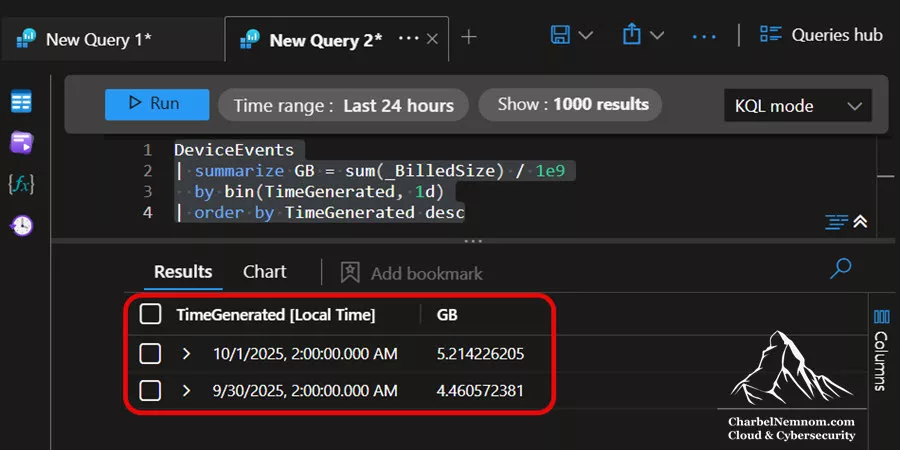Sort by TimeGenerated [Local Time] column header
900x450 pixels.
(276, 315)
